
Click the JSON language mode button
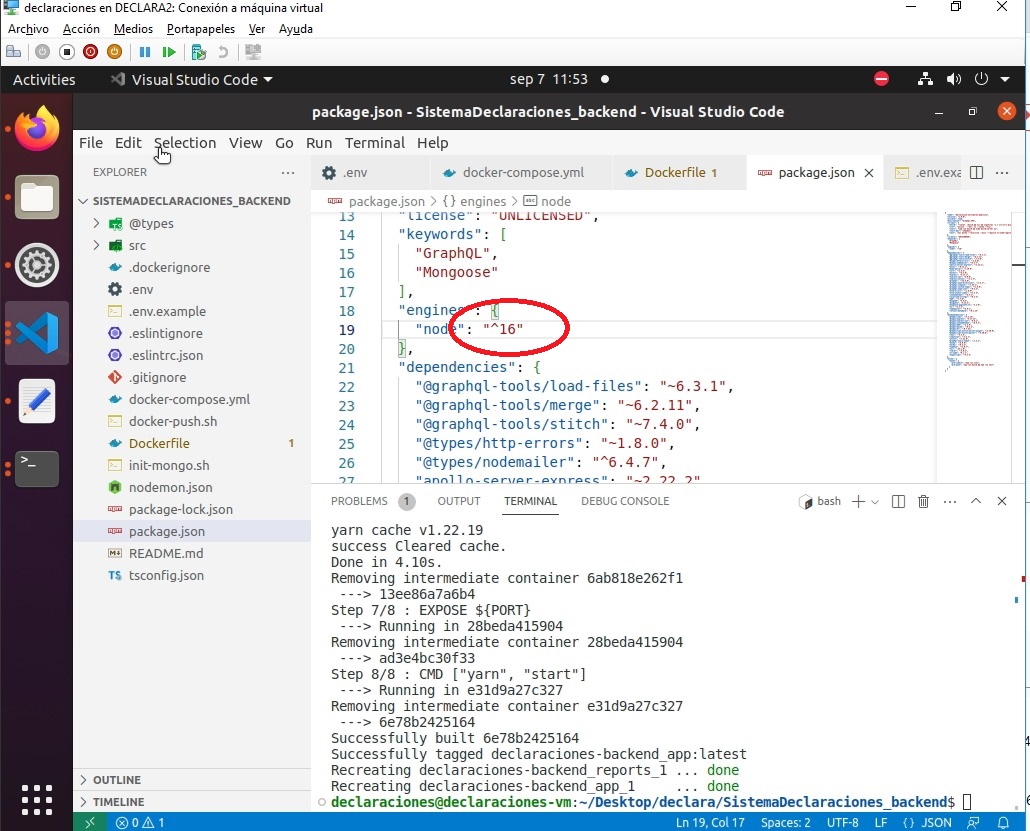pyautogui.click(x=936, y=822)
